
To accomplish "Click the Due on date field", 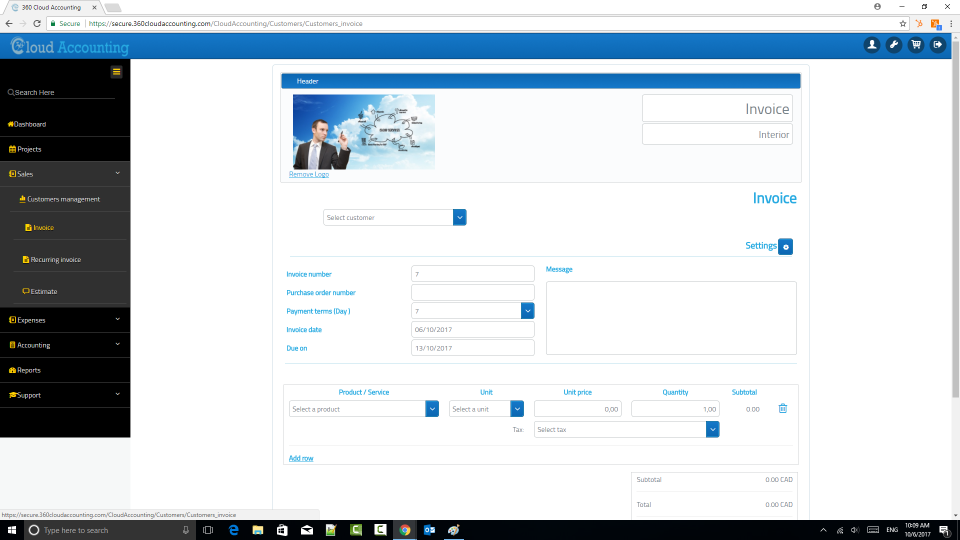I will tap(473, 348).
